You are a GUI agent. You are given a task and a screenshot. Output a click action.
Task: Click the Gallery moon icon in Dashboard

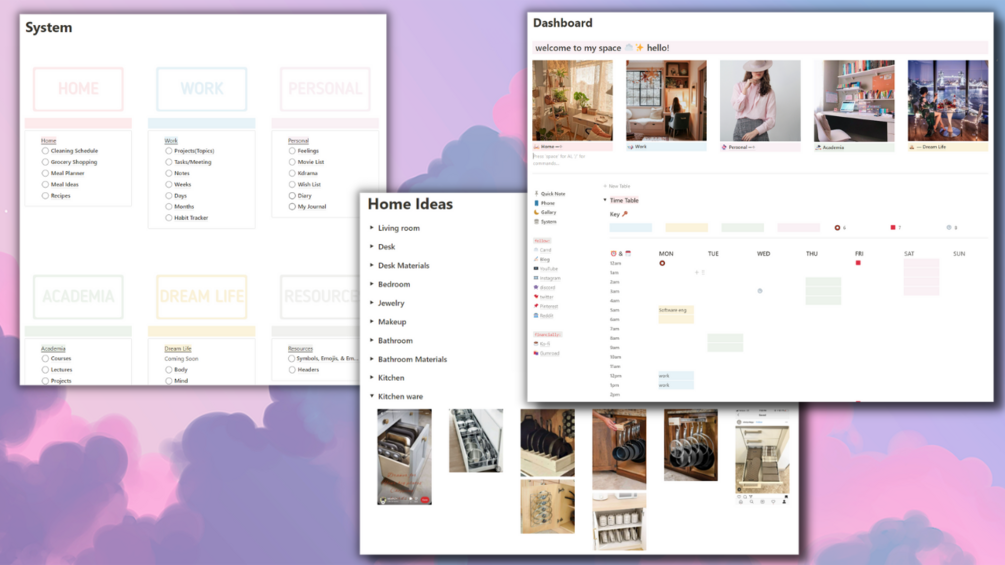click(x=536, y=212)
